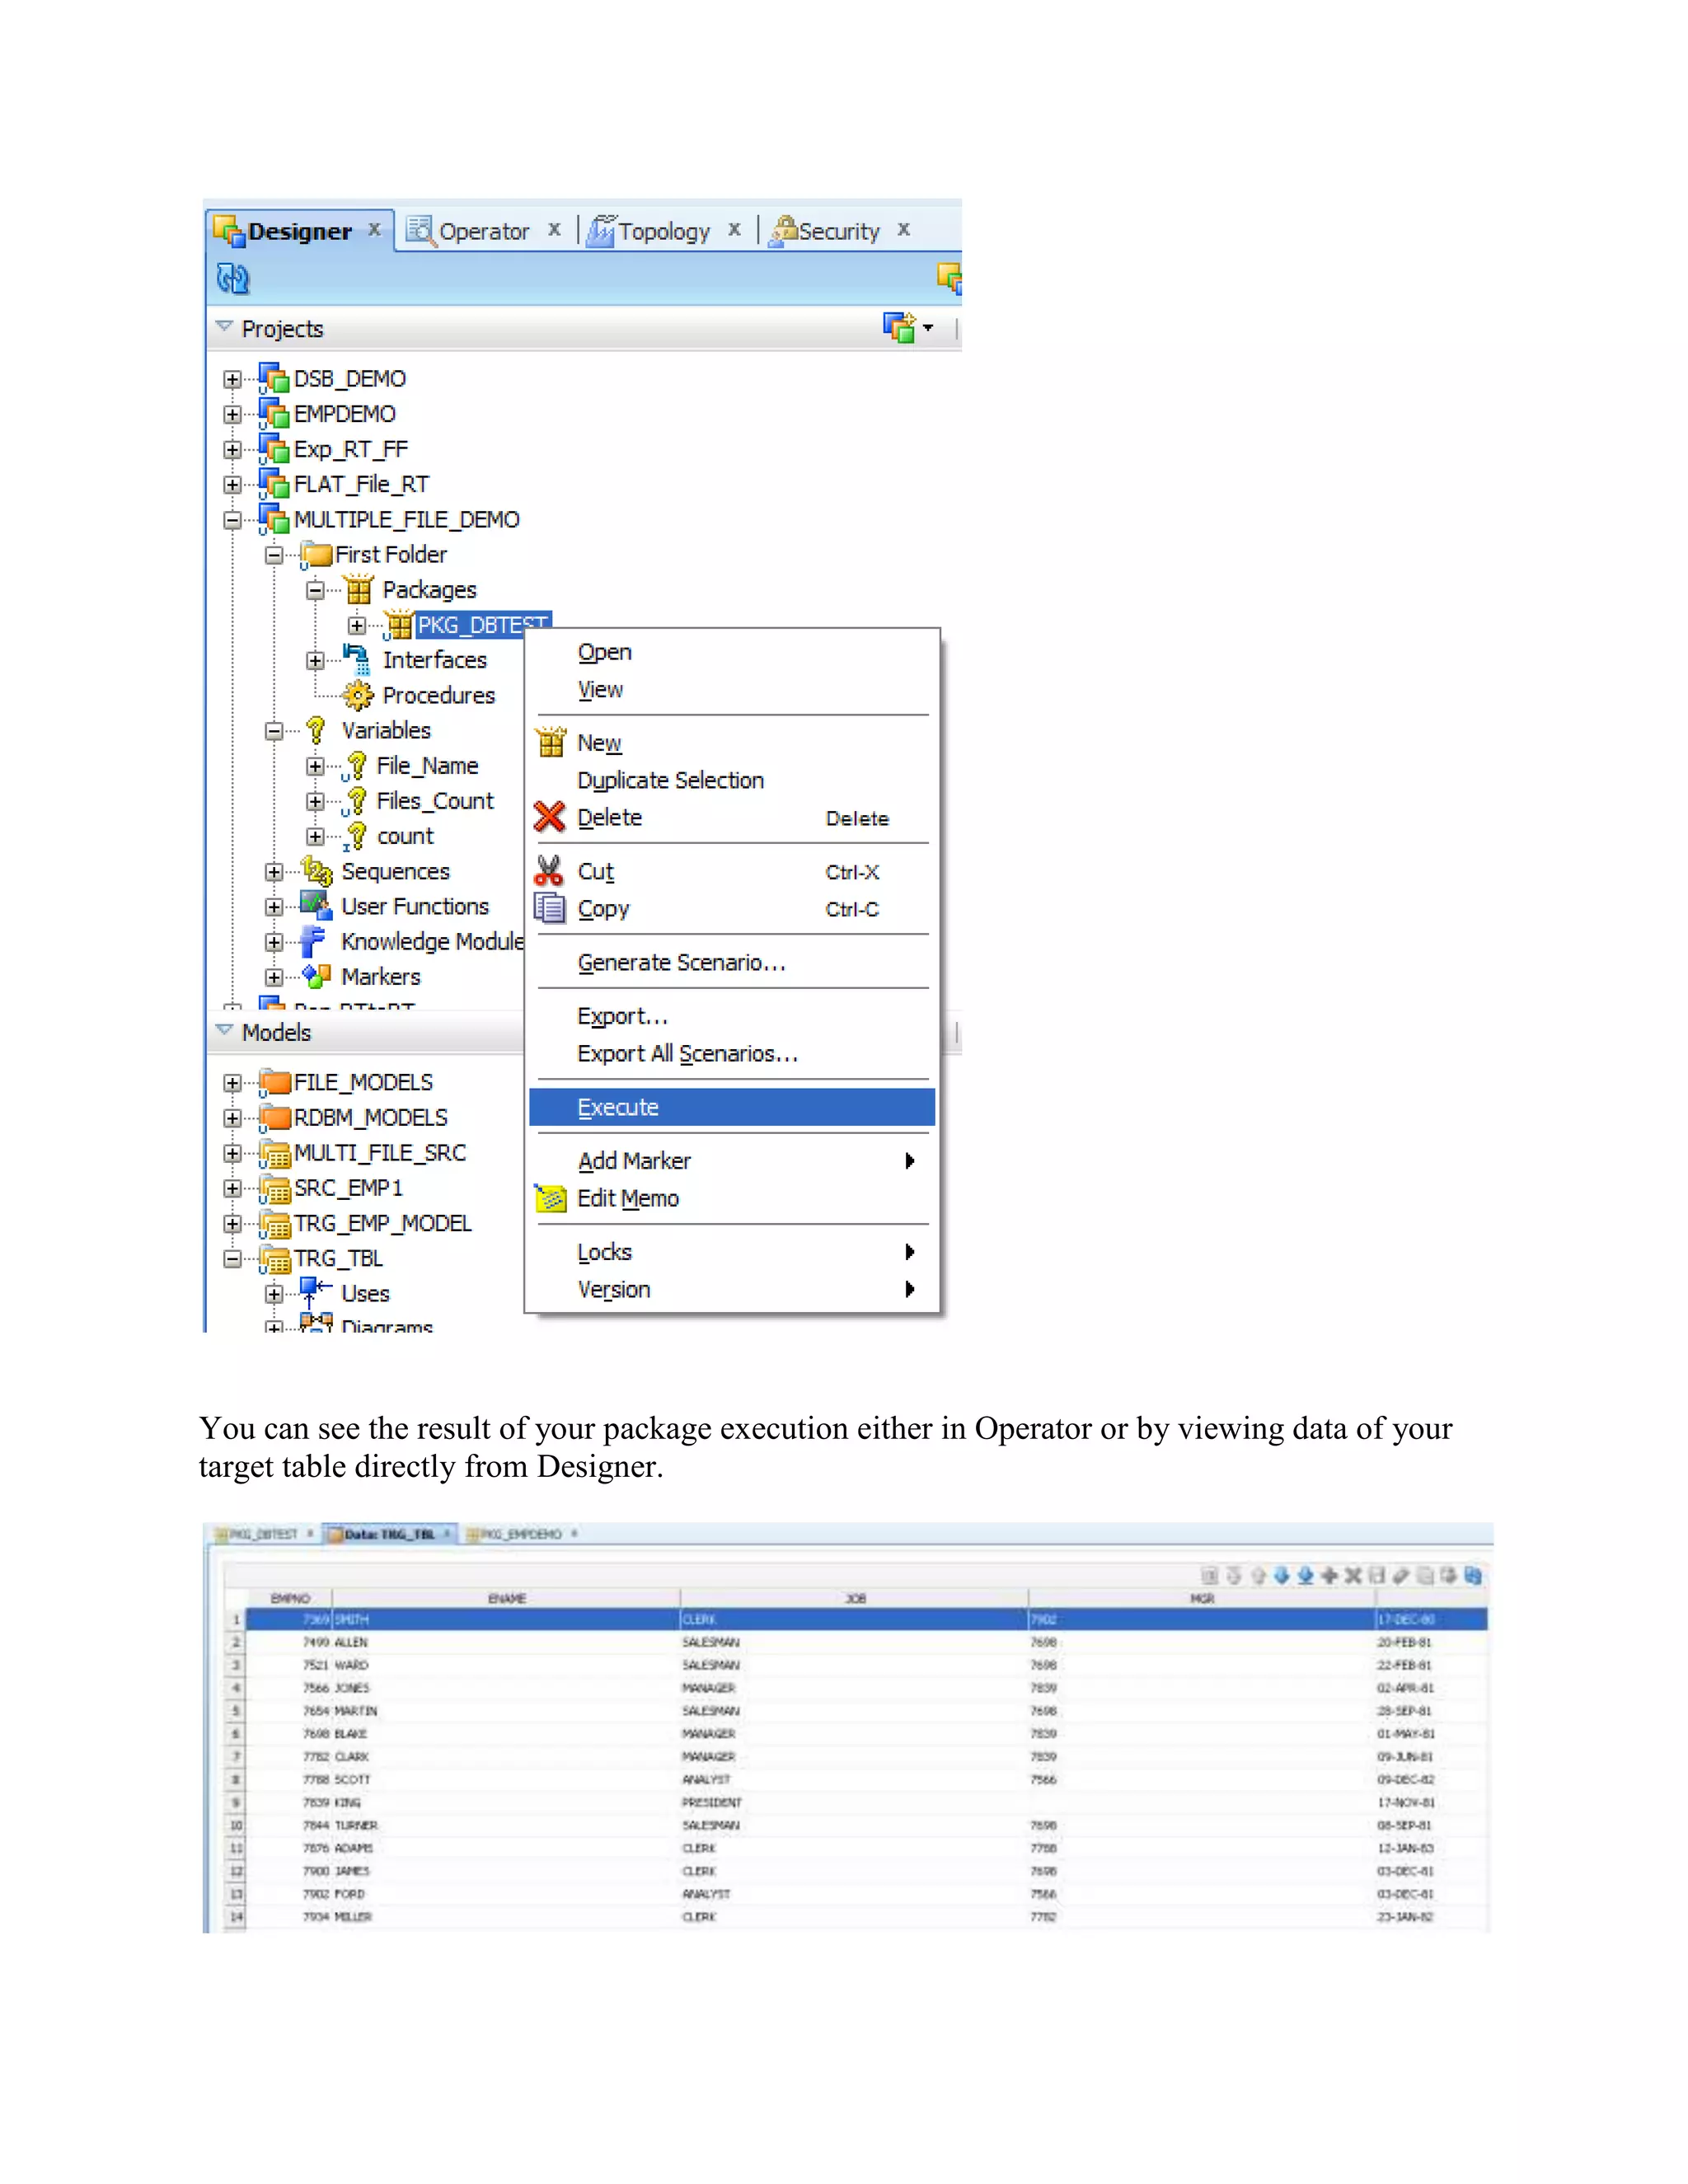Expand the PKG_DBTEST package node
This screenshot has width=1688, height=2184.
click(357, 626)
